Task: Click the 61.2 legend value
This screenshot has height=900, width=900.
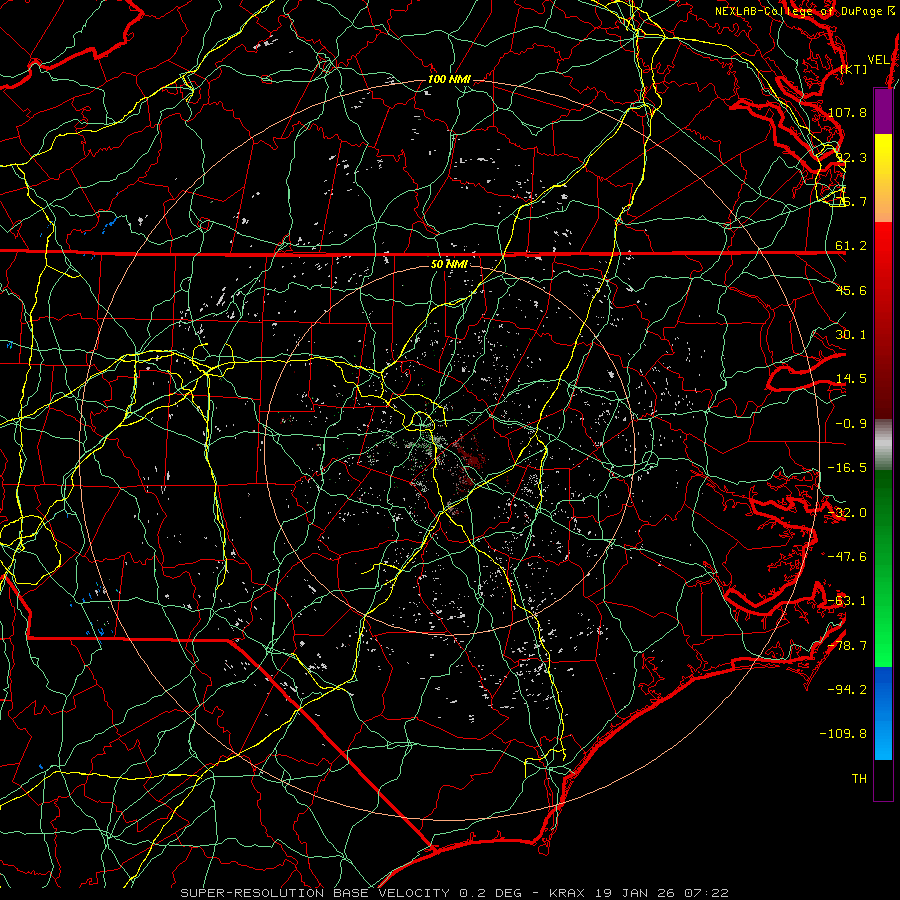Action: click(x=851, y=246)
